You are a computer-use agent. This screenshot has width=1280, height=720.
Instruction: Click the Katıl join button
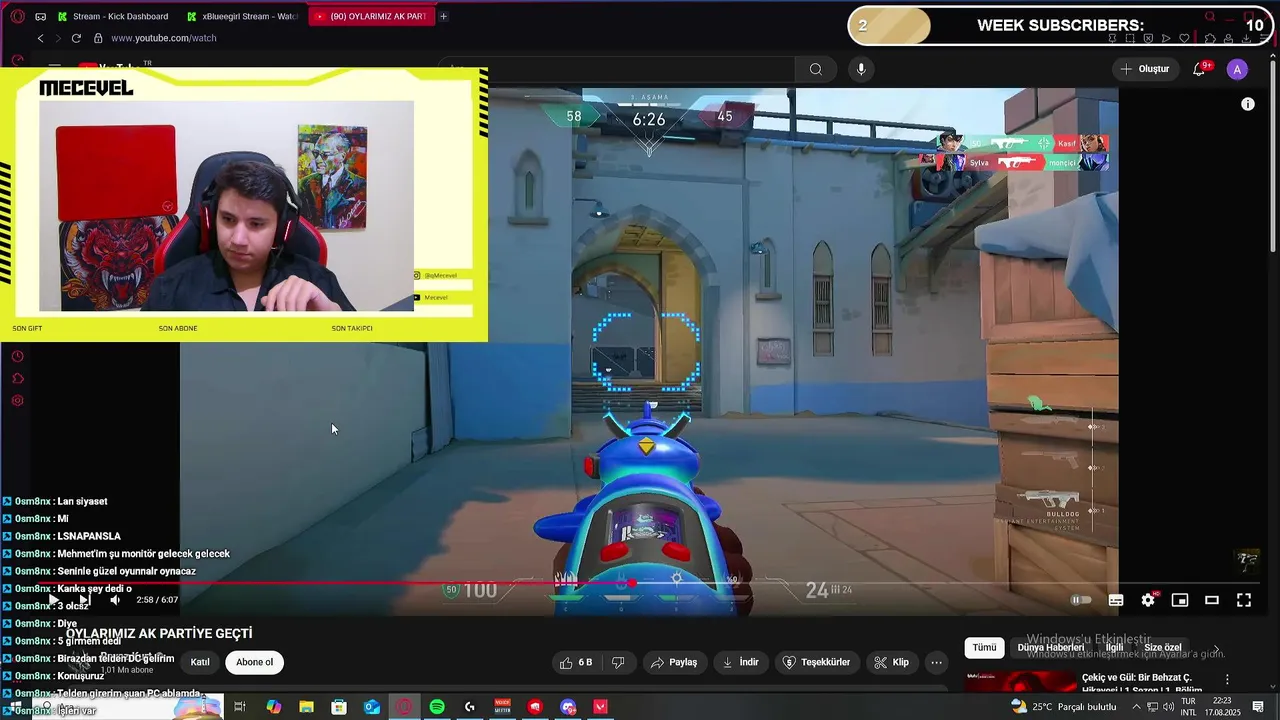pos(200,662)
